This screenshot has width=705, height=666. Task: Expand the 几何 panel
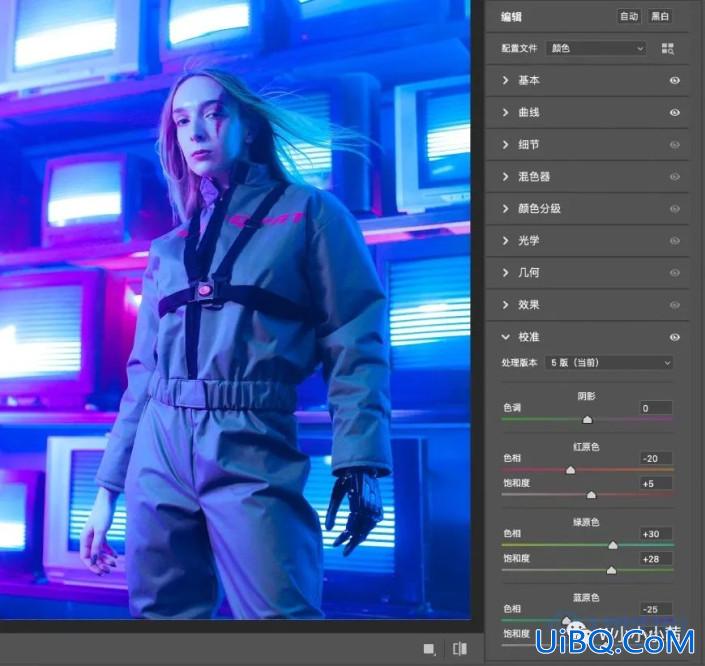click(505, 273)
